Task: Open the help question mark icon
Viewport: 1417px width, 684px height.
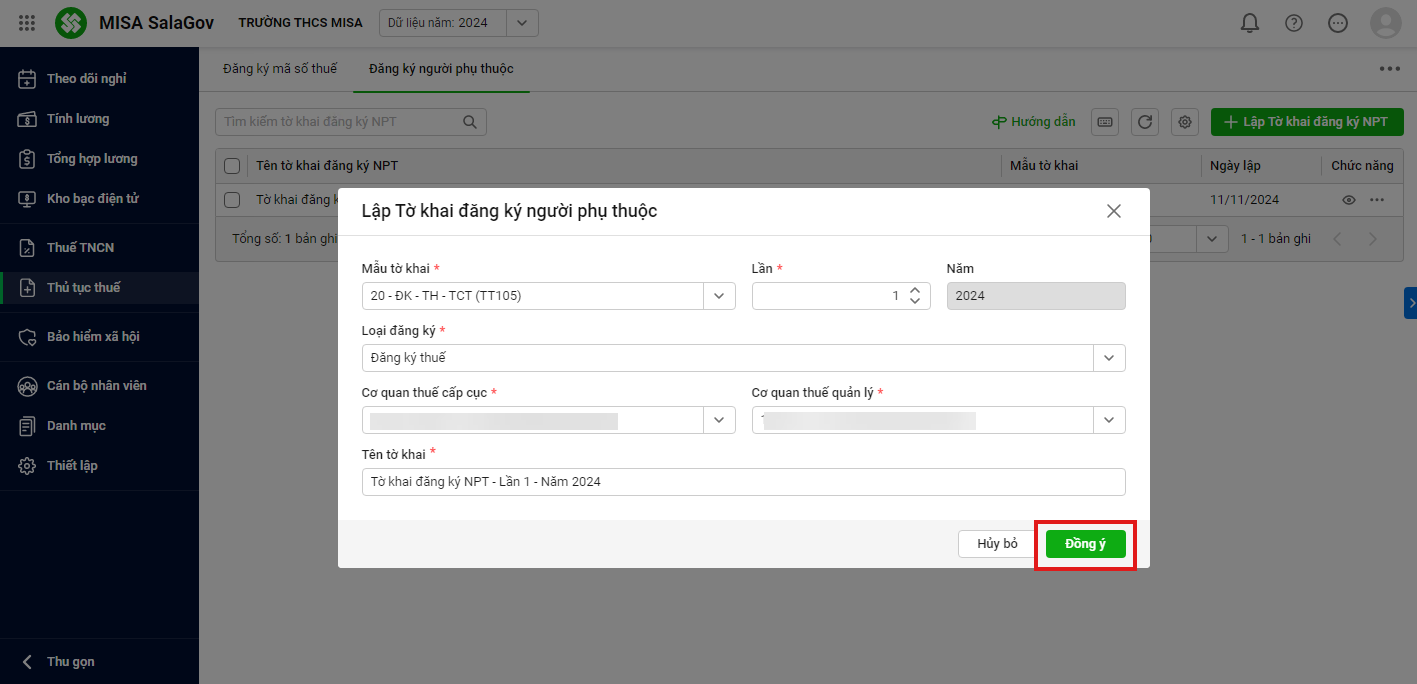Action: [x=1293, y=23]
